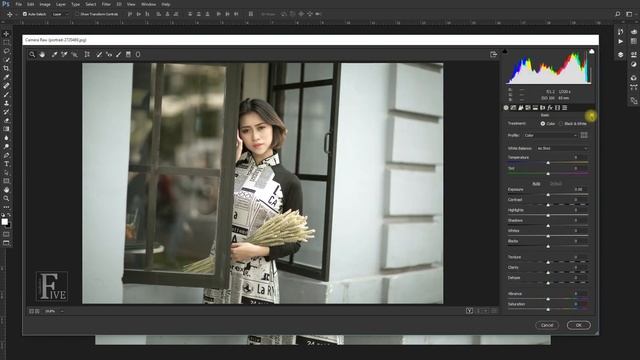The image size is (640, 360).
Task: Click the Auto tone button
Action: click(x=536, y=184)
